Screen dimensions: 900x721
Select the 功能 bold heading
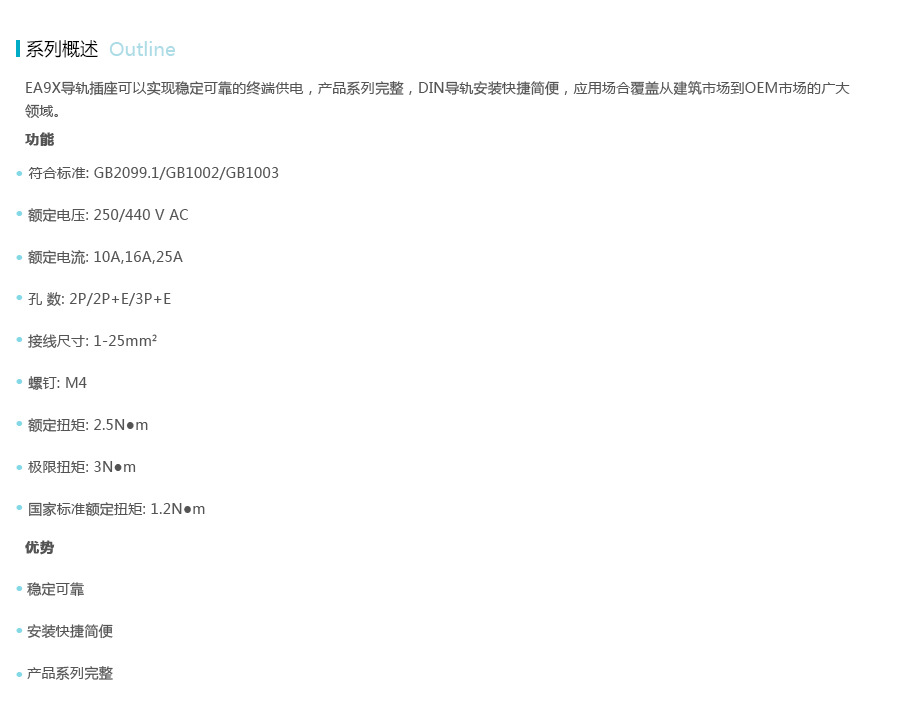40,139
